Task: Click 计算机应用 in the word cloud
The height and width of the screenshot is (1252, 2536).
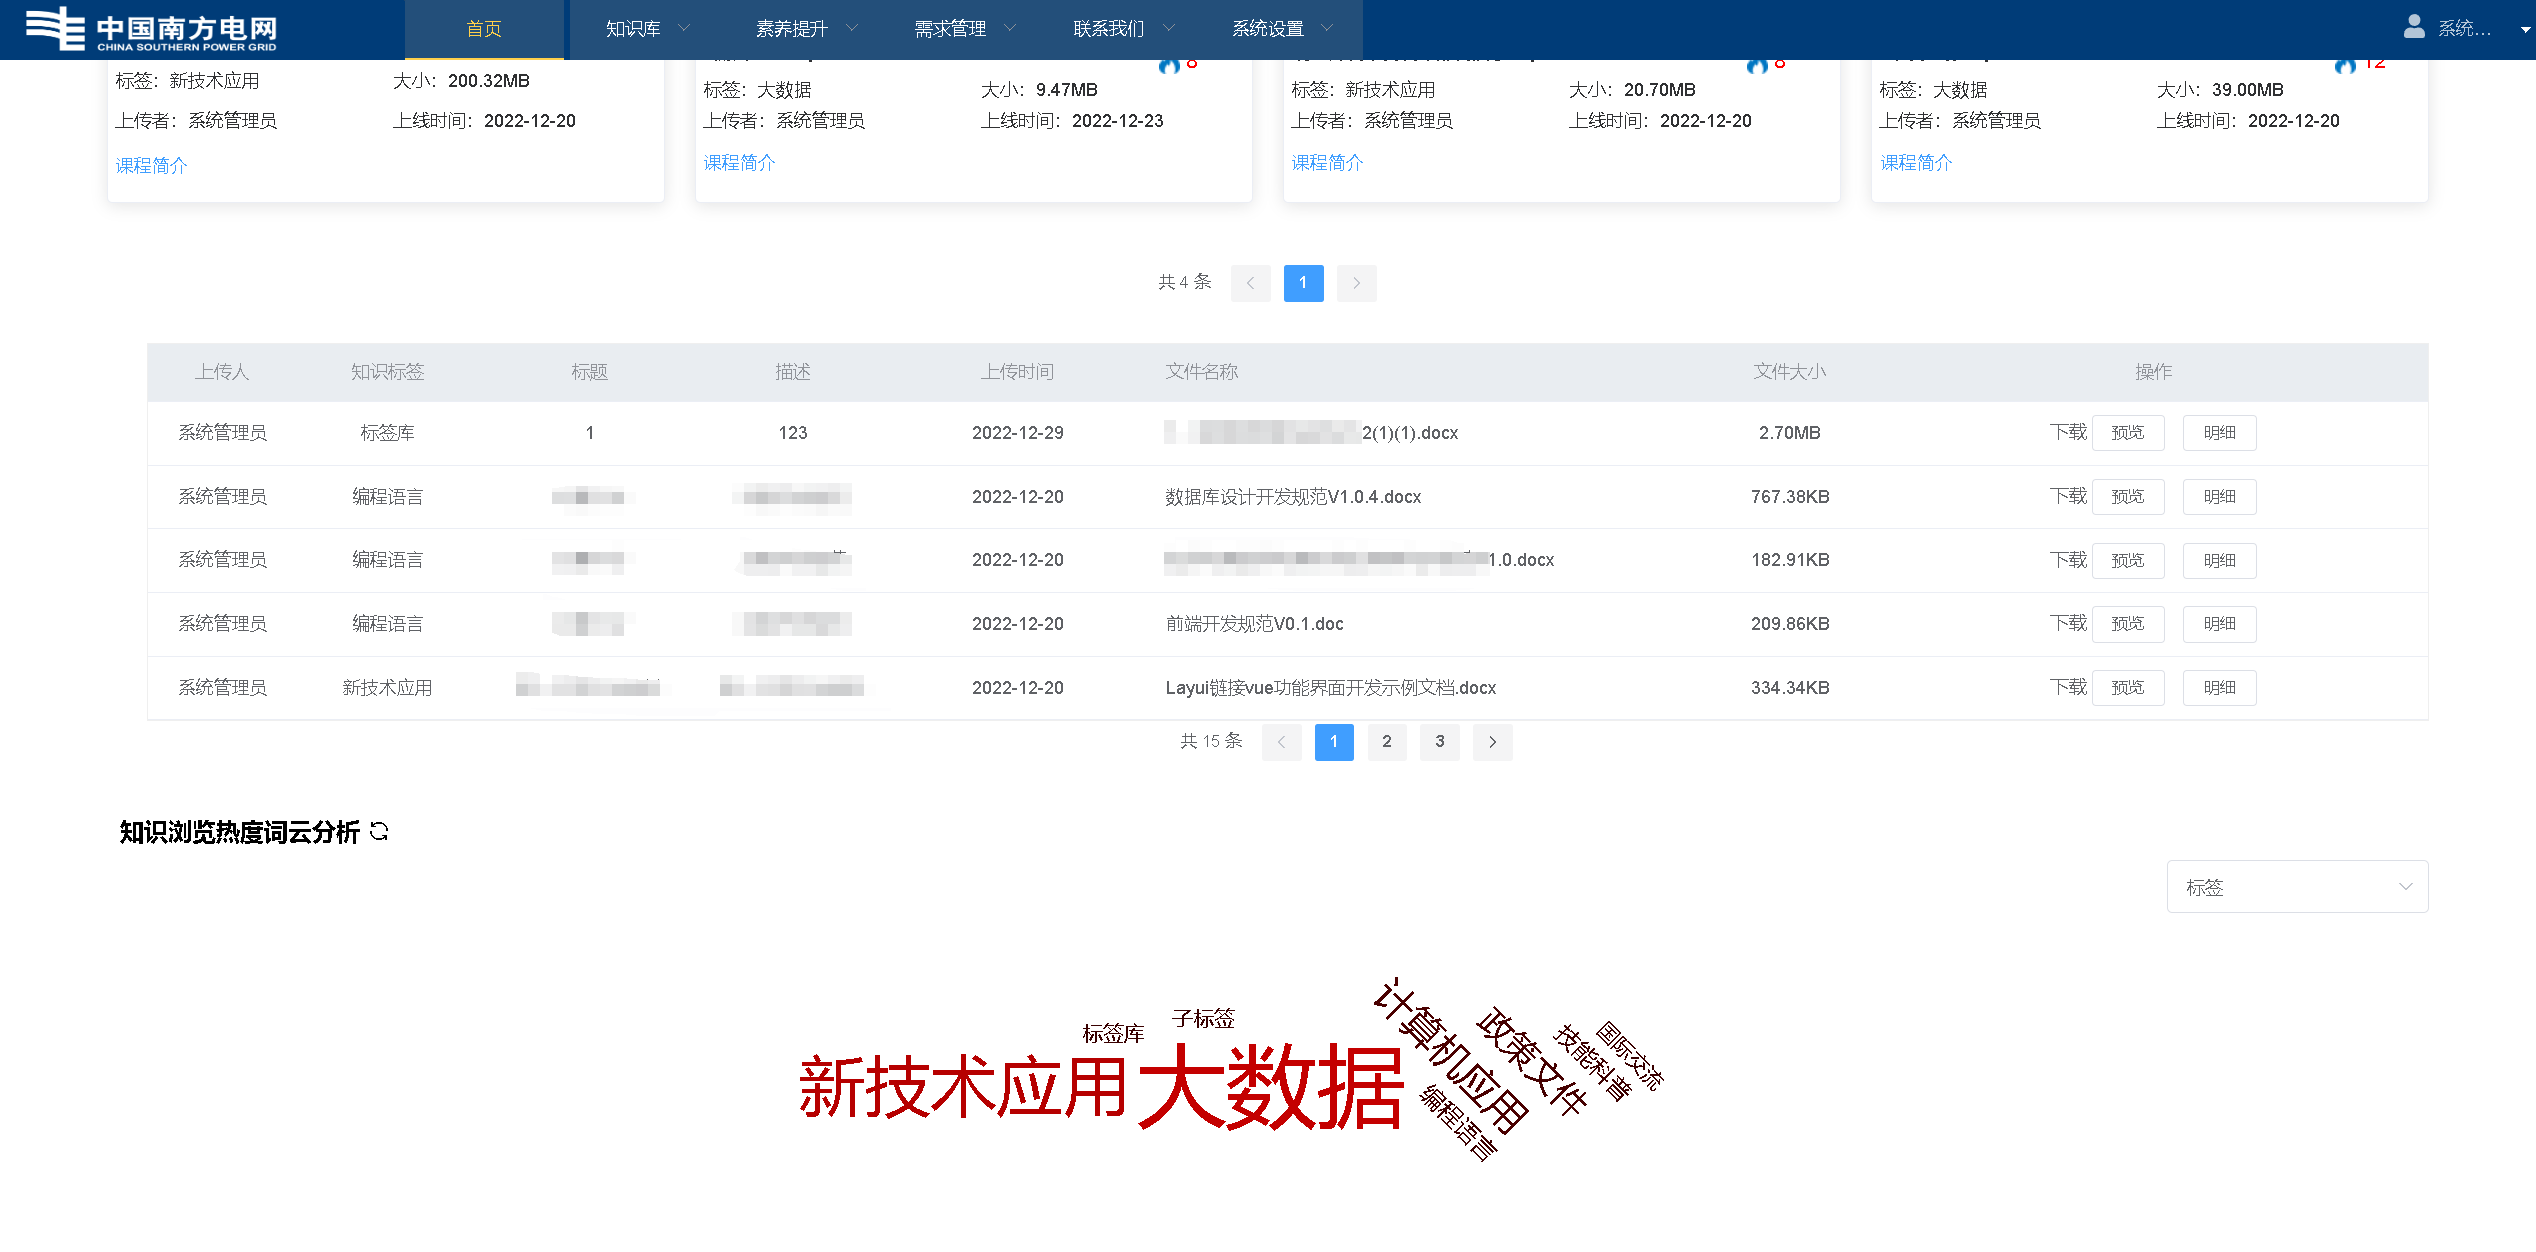Action: [1451, 1056]
